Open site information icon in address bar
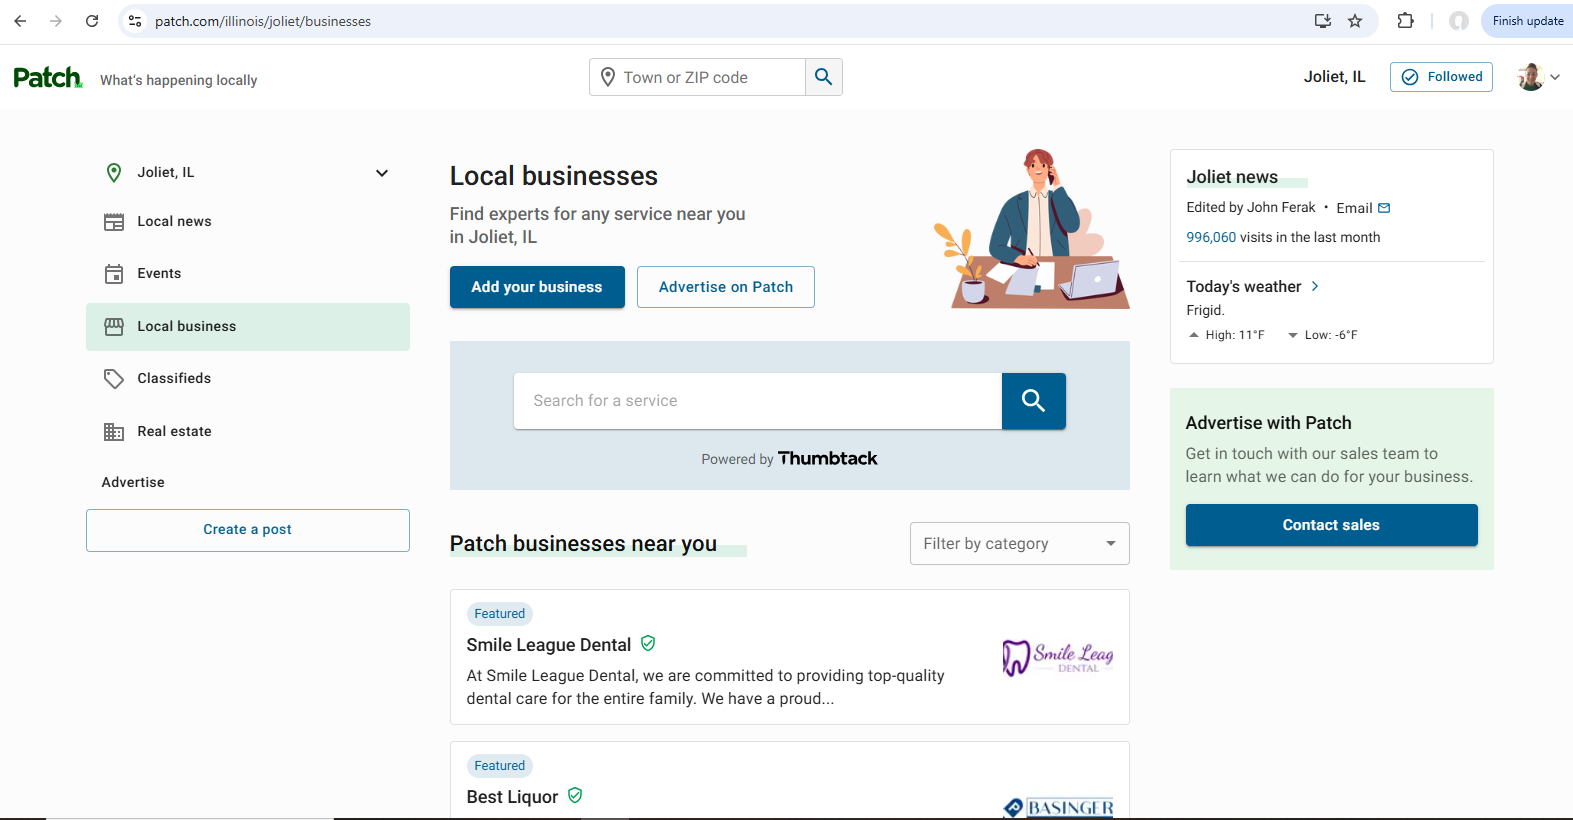The width and height of the screenshot is (1573, 820). (x=135, y=21)
